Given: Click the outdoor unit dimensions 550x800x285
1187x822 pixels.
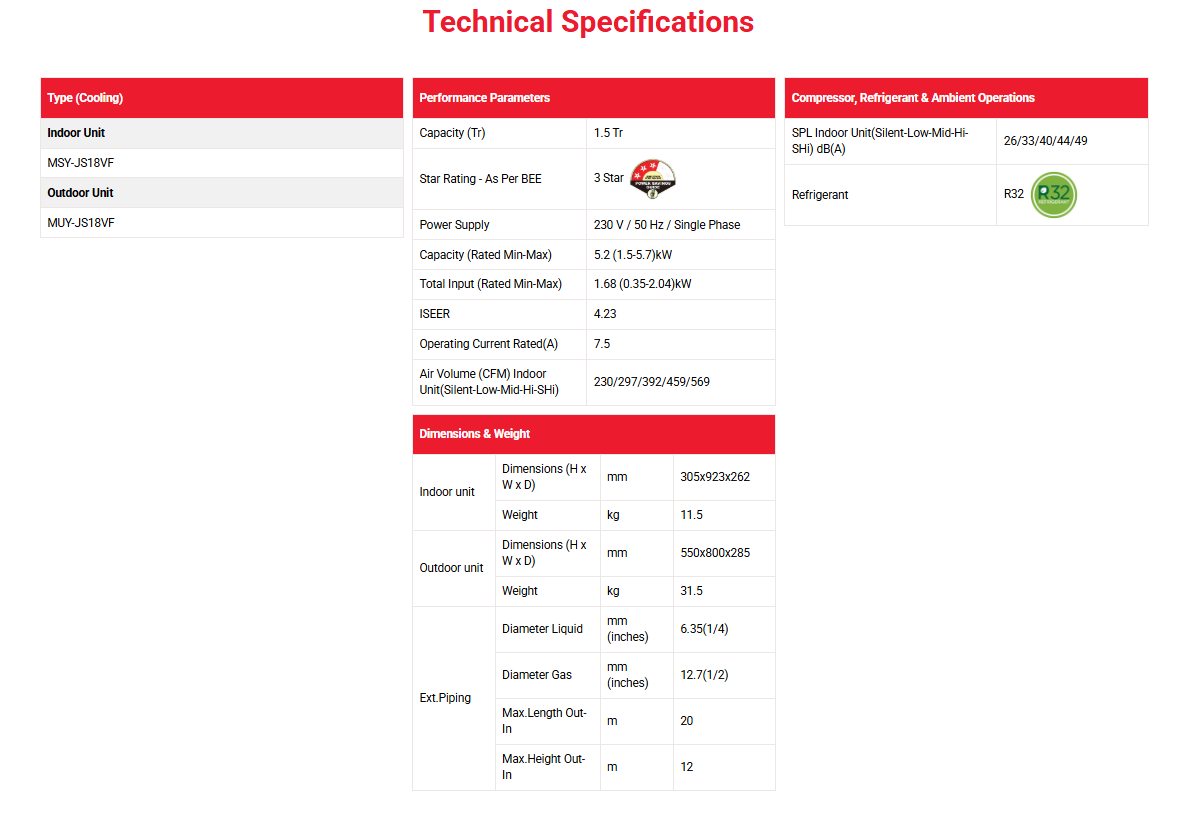Looking at the screenshot, I should coord(714,553).
